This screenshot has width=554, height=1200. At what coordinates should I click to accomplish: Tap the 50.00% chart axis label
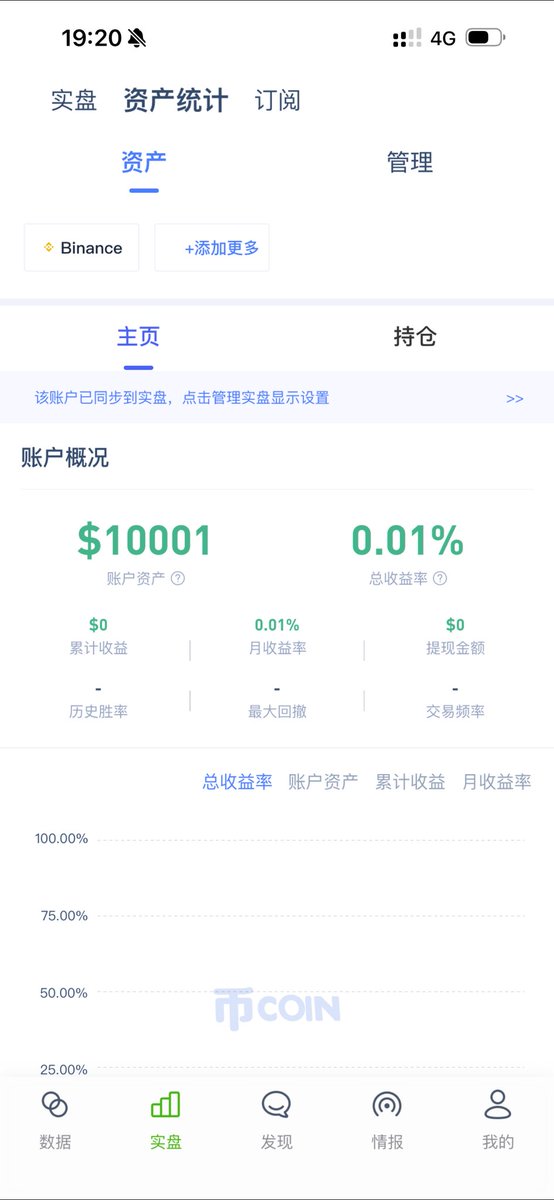point(65,992)
